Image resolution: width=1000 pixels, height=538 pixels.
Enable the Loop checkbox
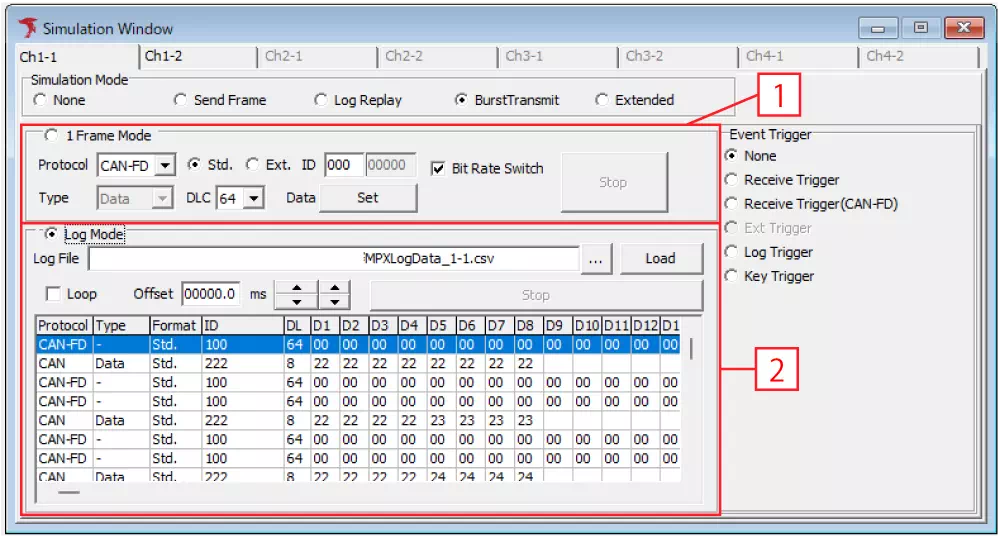54,295
